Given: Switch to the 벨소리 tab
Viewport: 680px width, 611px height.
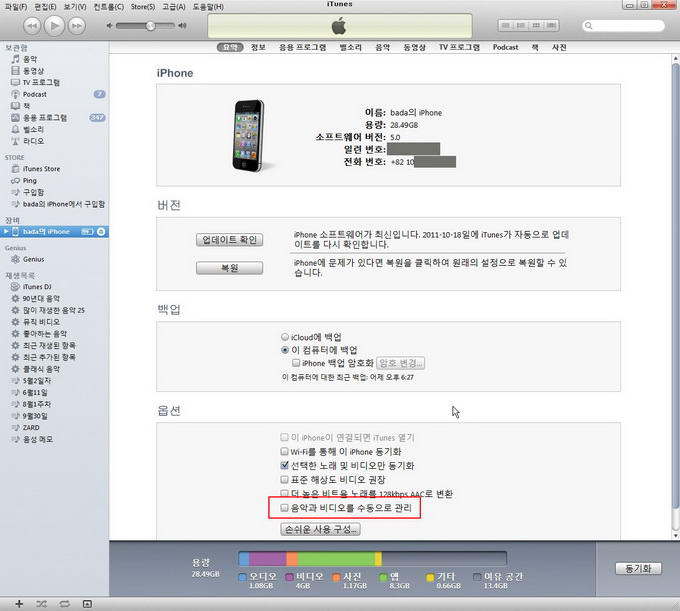Looking at the screenshot, I should point(350,47).
